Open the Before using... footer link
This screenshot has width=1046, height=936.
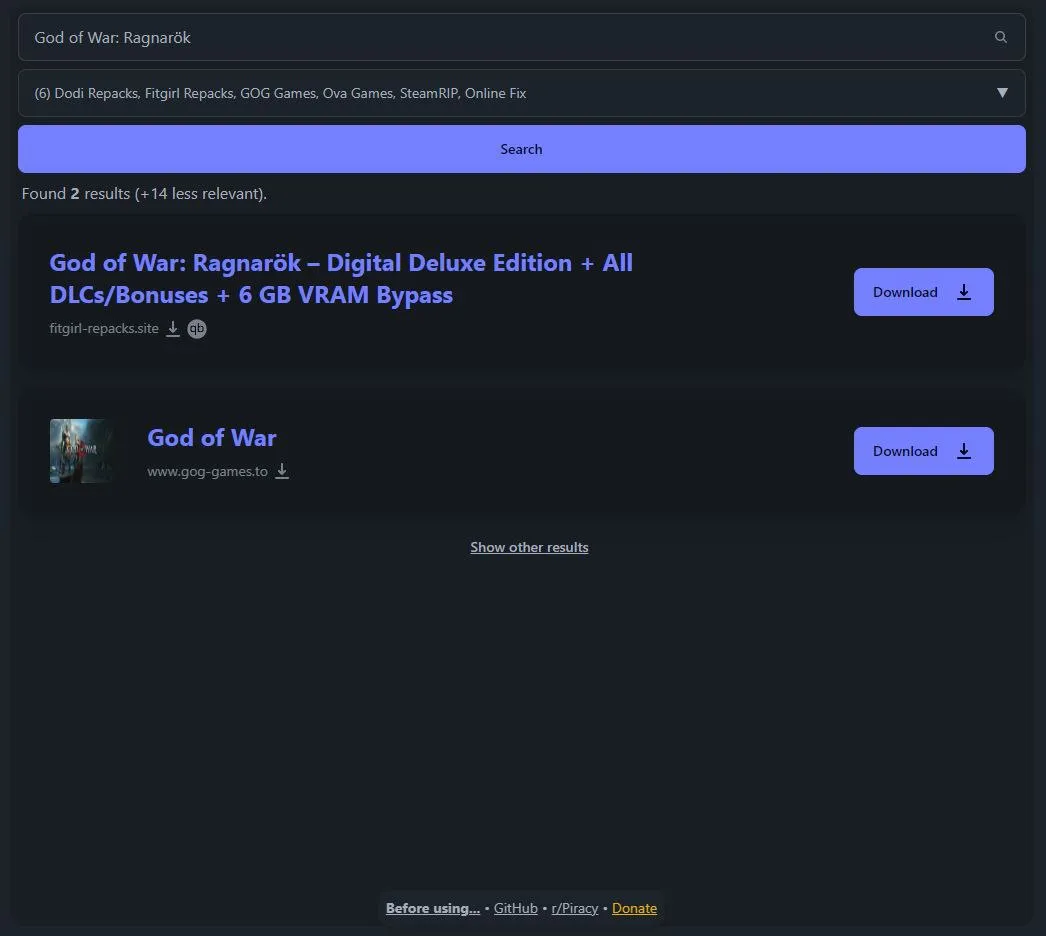pos(432,908)
